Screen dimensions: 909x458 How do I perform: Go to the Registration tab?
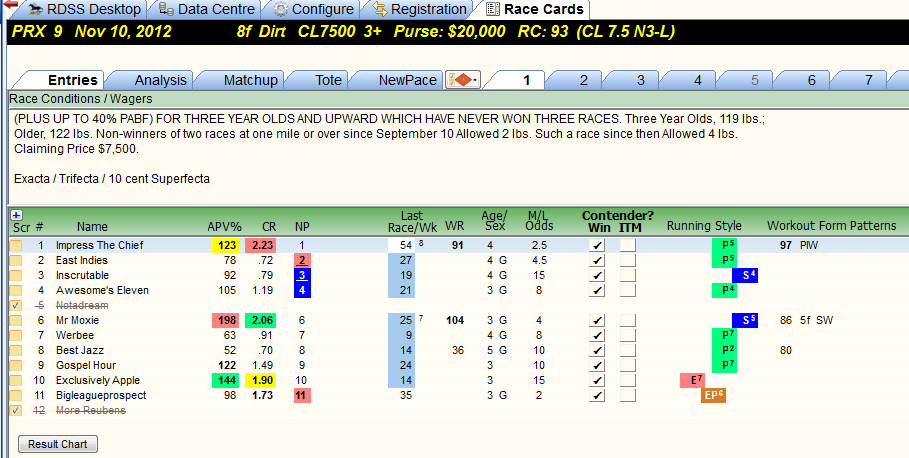(x=420, y=10)
